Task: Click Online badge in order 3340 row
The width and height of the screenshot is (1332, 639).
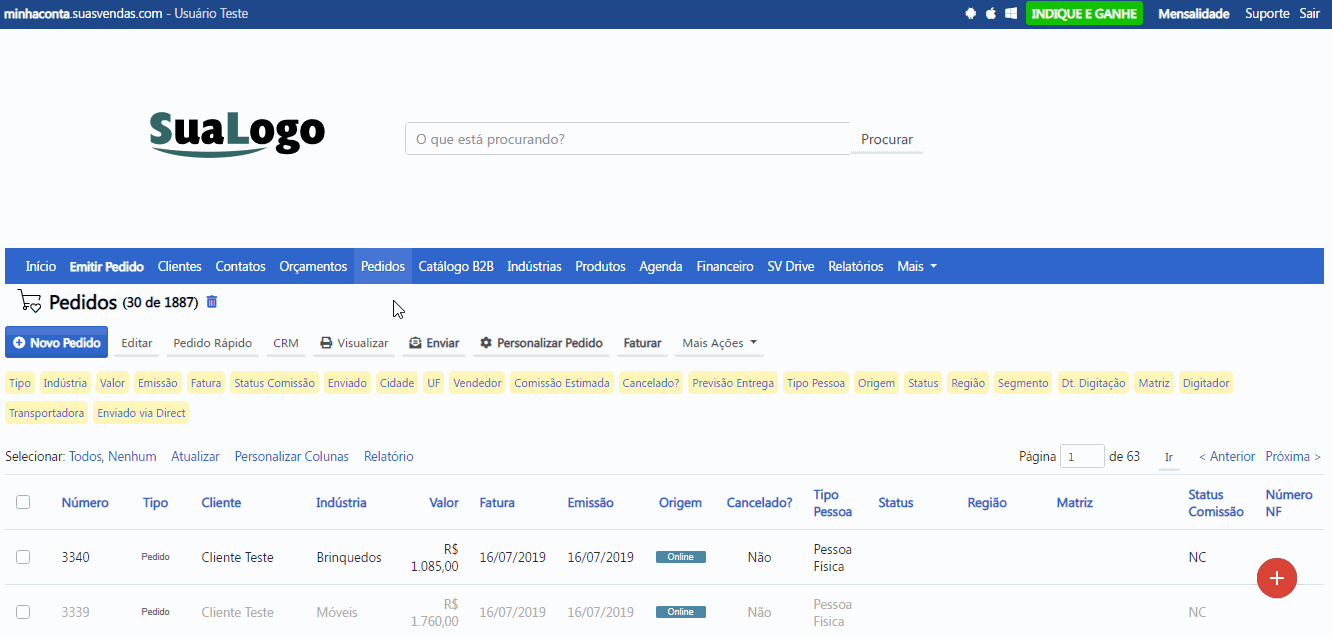Action: (681, 557)
